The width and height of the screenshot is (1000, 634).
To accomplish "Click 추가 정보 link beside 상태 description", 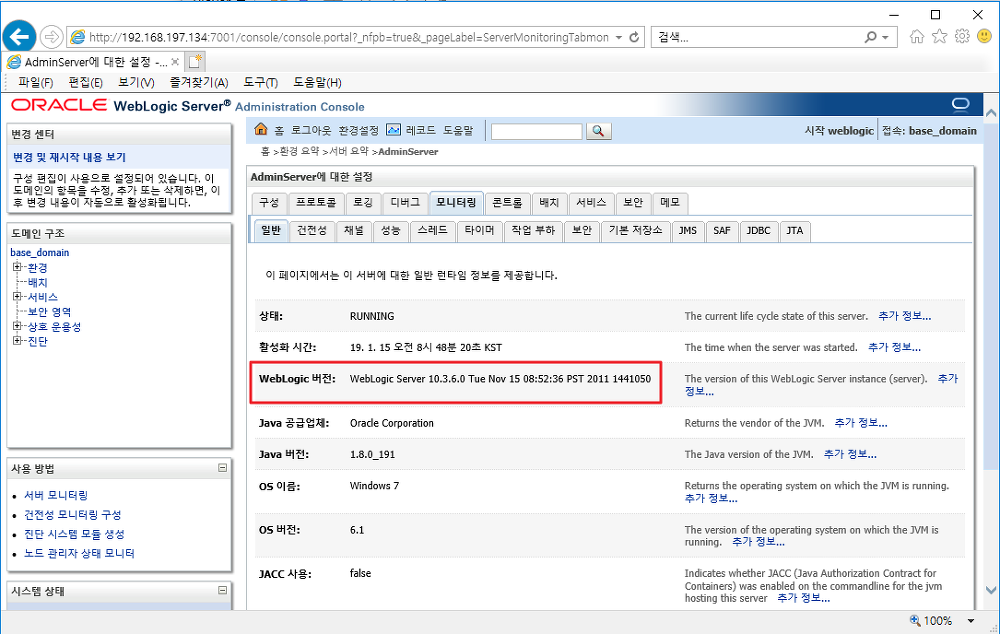I will click(x=904, y=316).
